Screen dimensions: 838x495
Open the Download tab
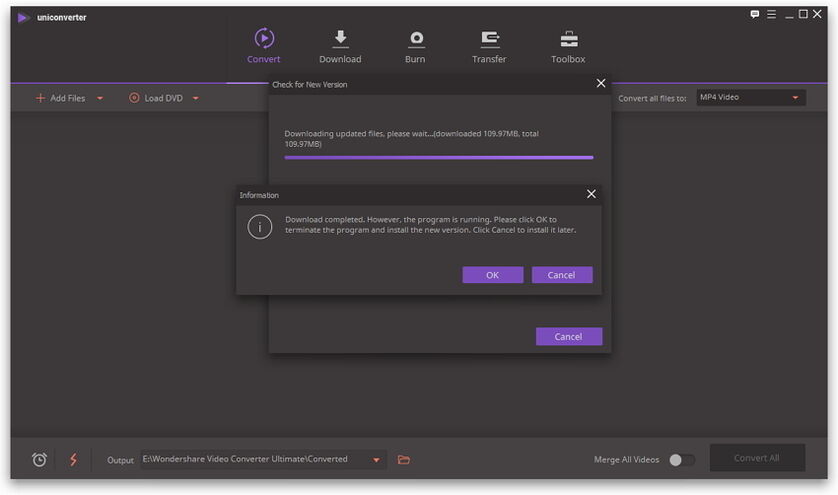[x=340, y=47]
